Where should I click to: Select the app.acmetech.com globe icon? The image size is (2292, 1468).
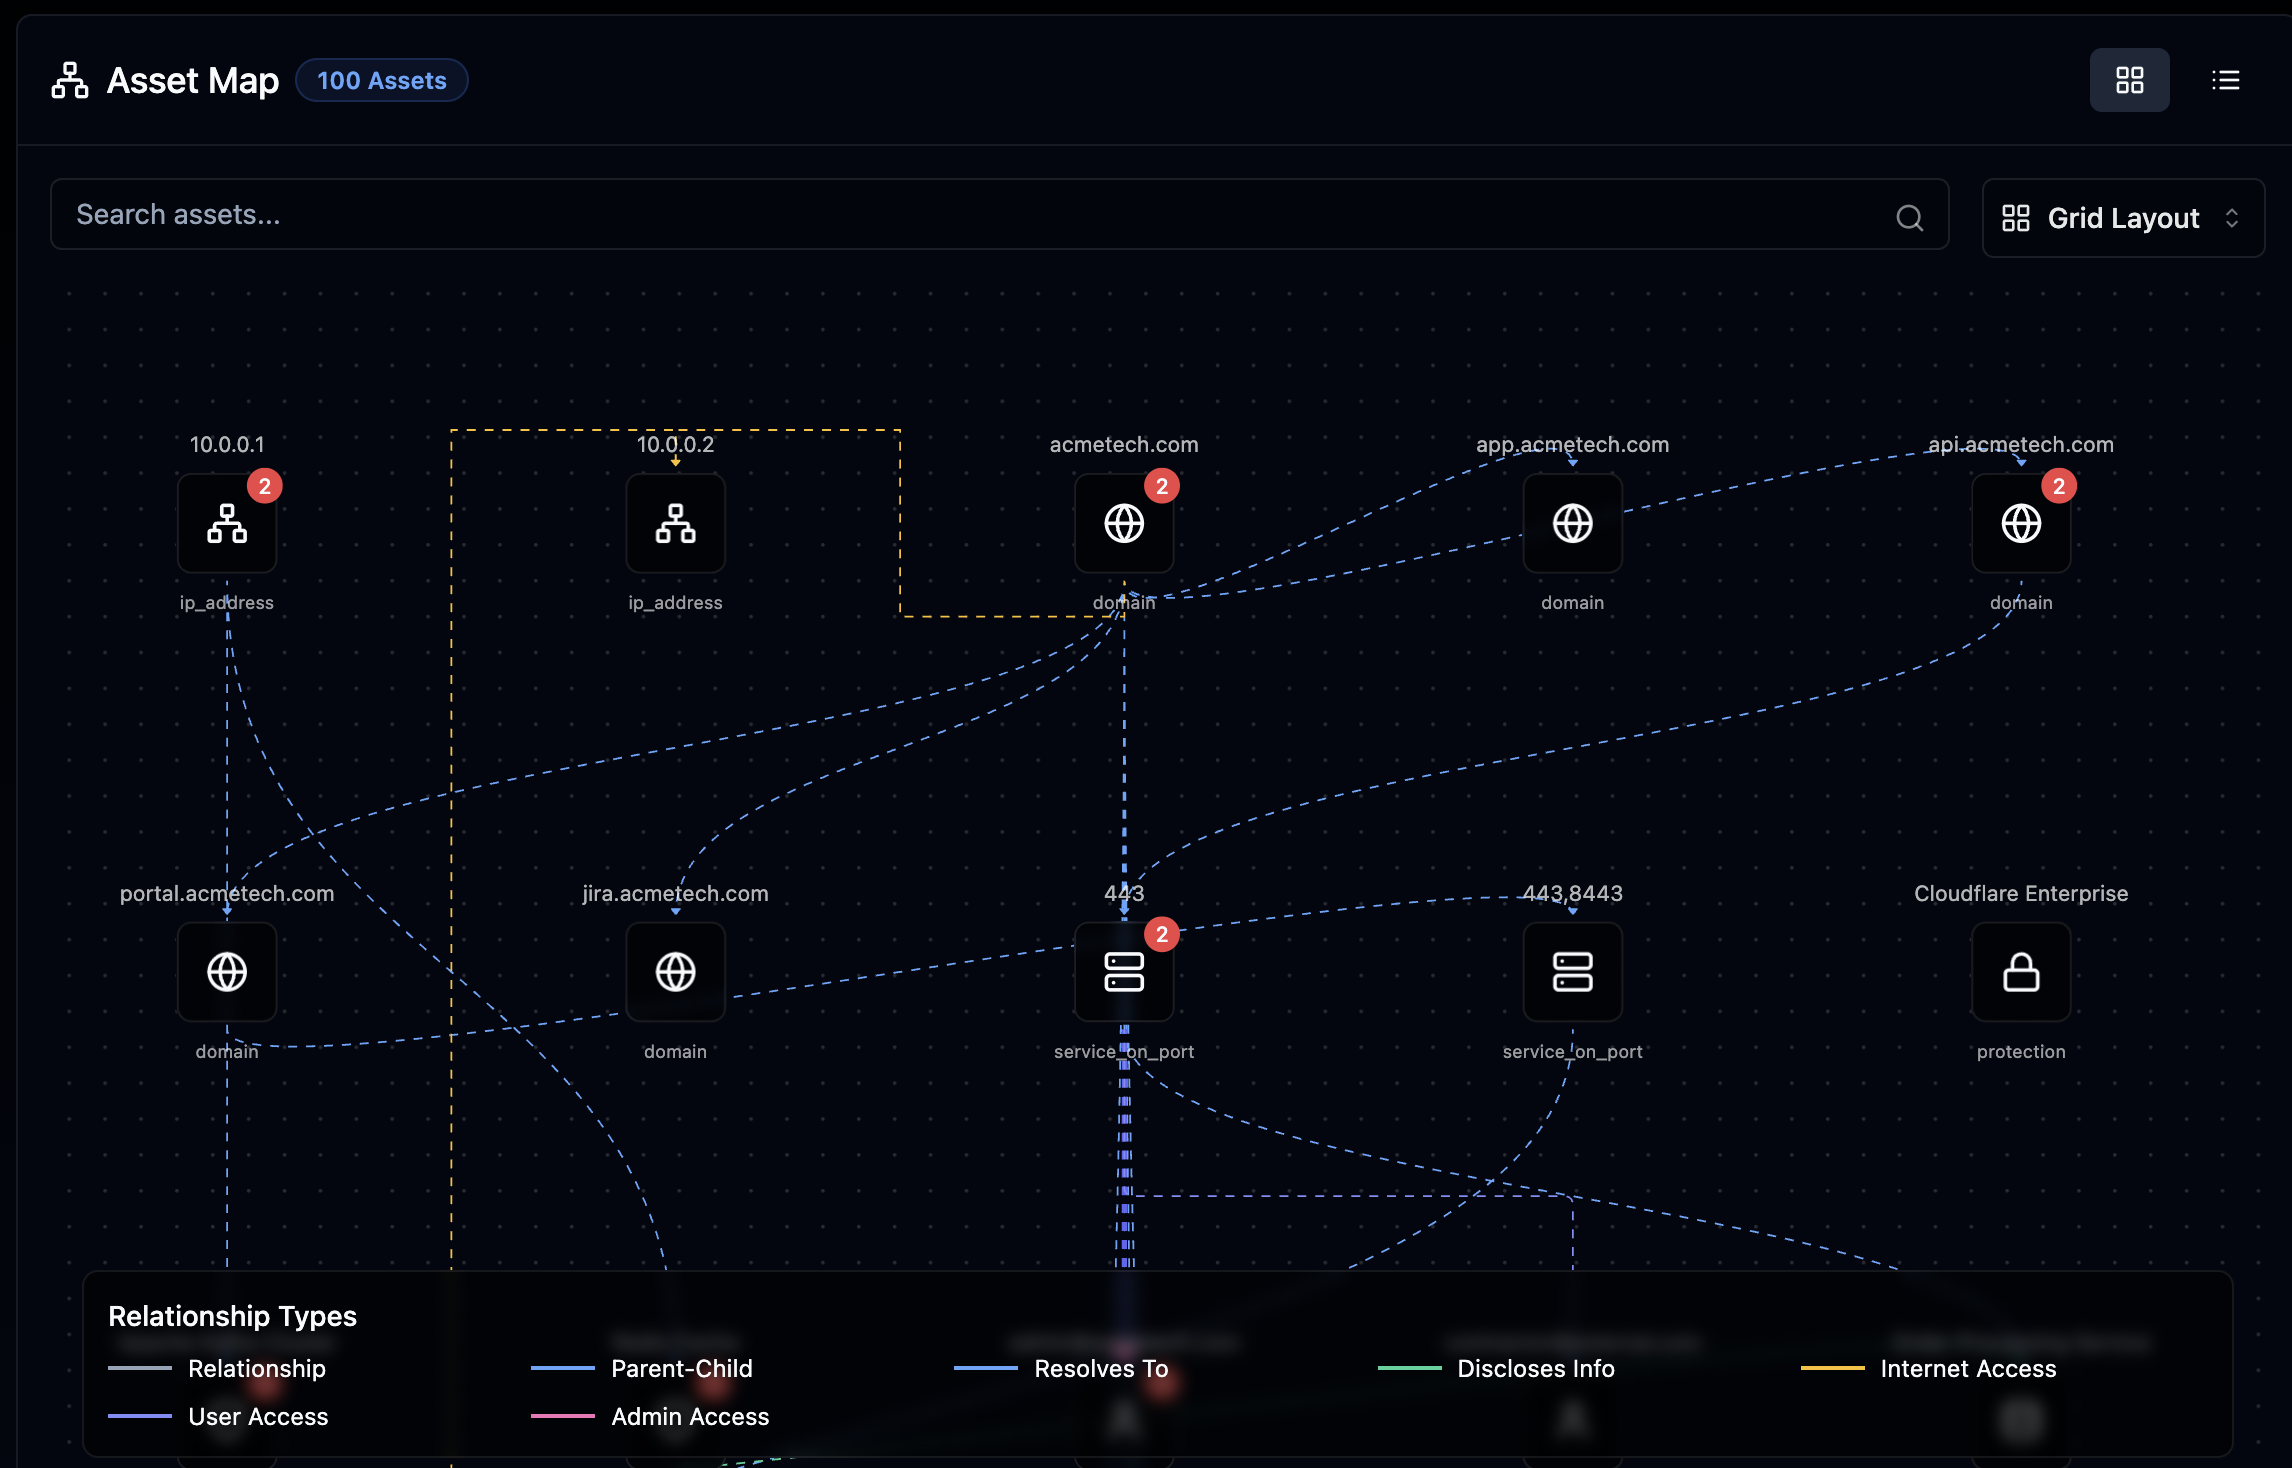click(1570, 522)
